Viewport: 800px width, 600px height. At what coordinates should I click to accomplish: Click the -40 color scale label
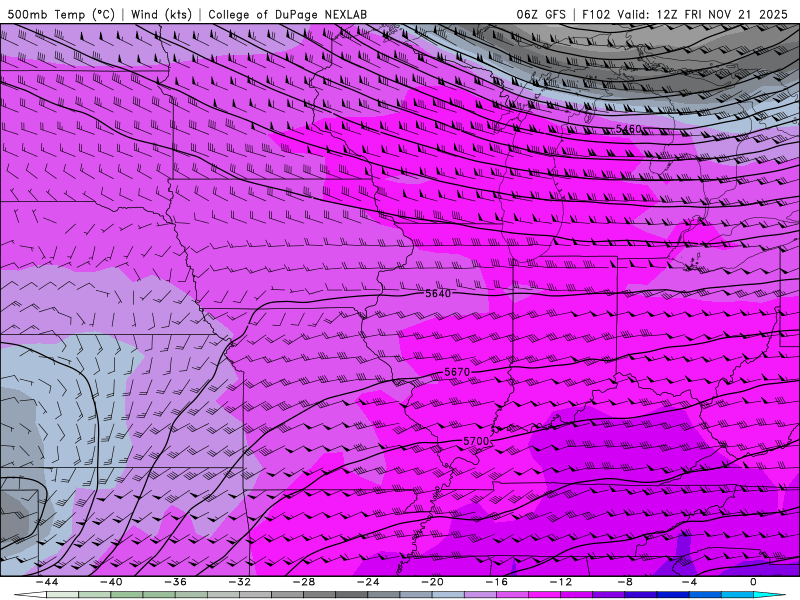point(111,582)
